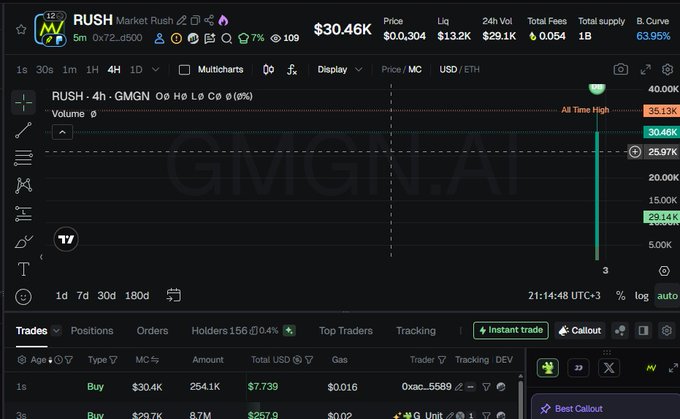Viewport: 680px width, 419px height.
Task: Select the pattern drawing tool
Action: click(x=23, y=186)
